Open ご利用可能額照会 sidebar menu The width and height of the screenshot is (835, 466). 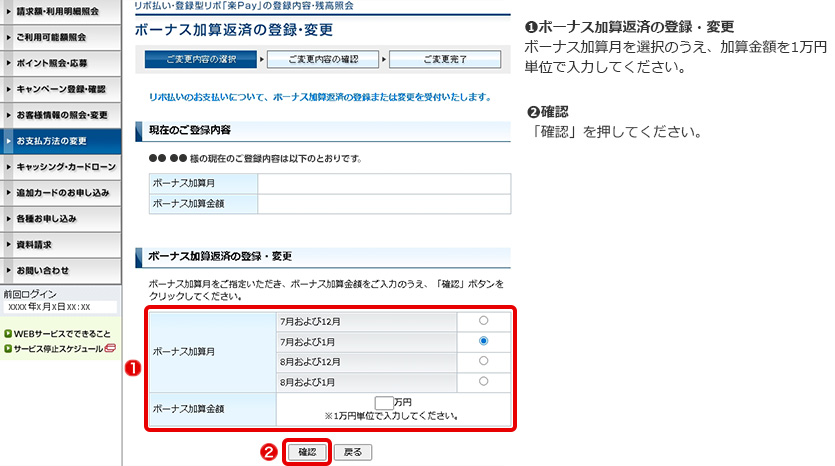(60, 37)
